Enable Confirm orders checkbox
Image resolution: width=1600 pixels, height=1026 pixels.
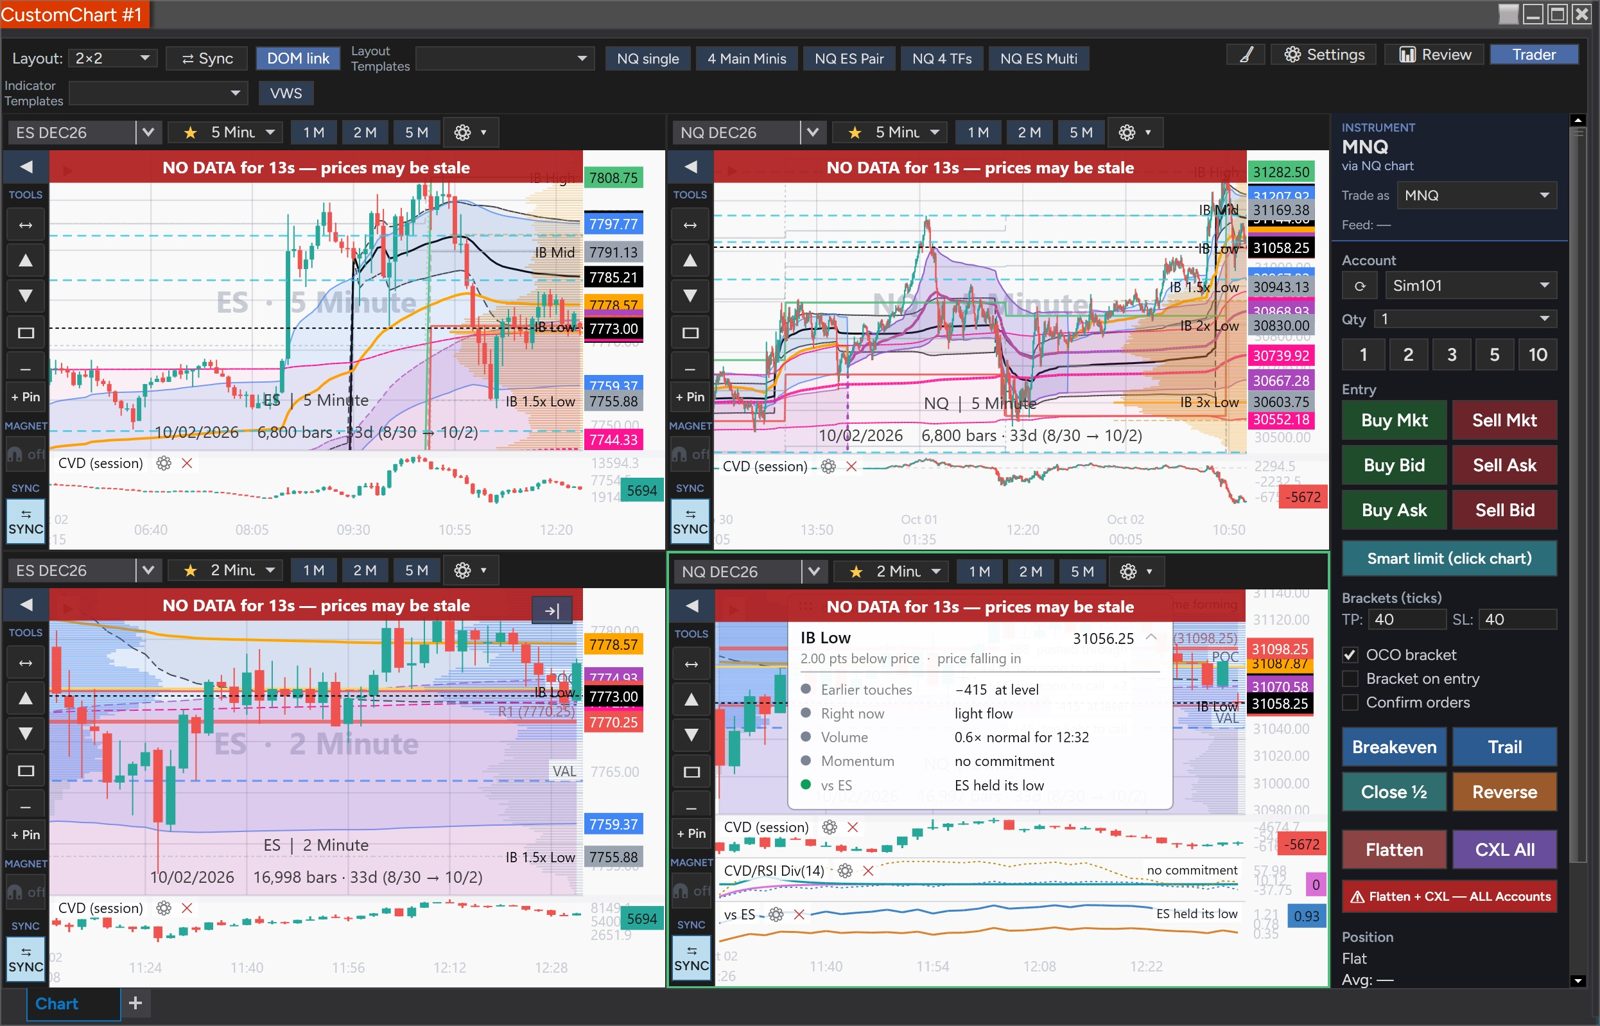tap(1350, 703)
